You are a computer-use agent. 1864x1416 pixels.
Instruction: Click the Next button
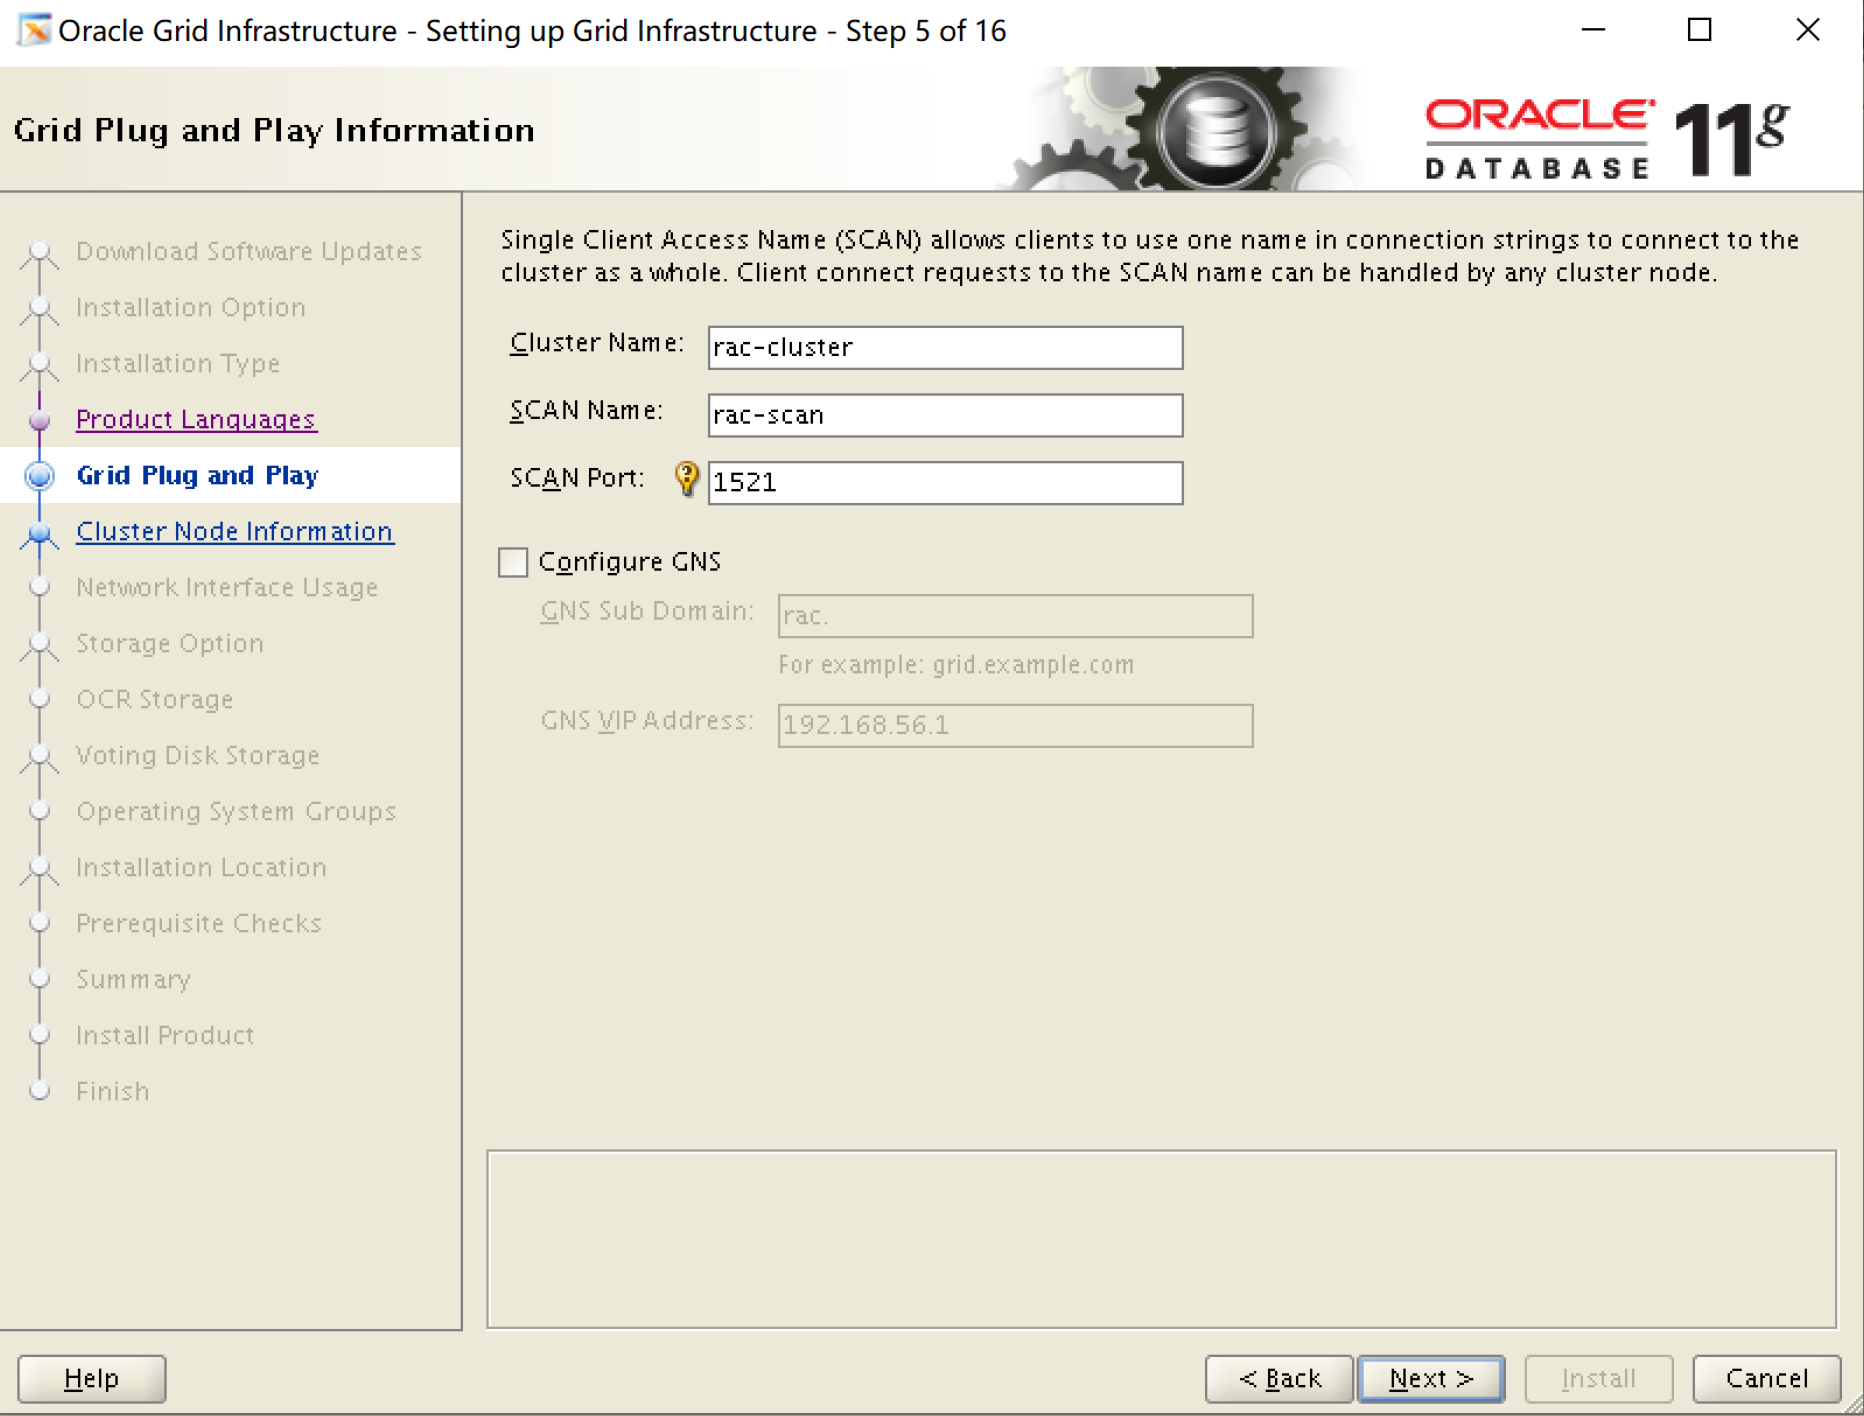pyautogui.click(x=1431, y=1379)
